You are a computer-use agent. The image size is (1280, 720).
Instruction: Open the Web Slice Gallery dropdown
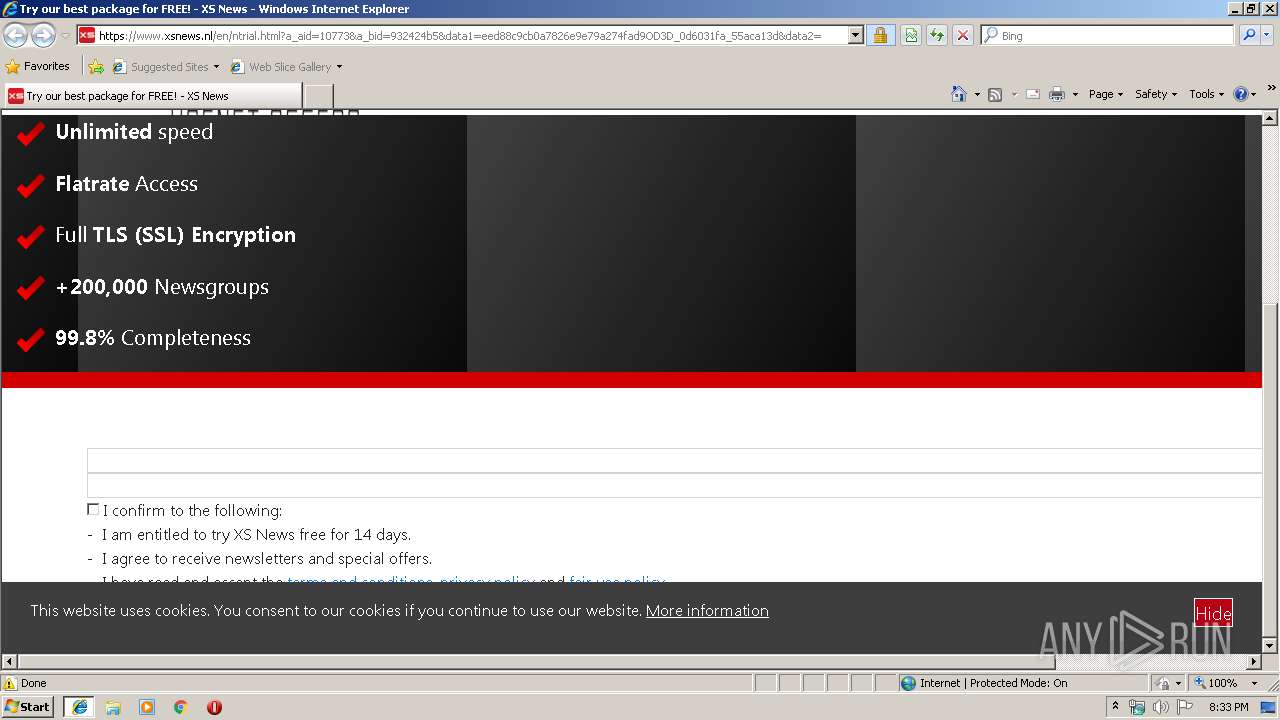(287, 67)
